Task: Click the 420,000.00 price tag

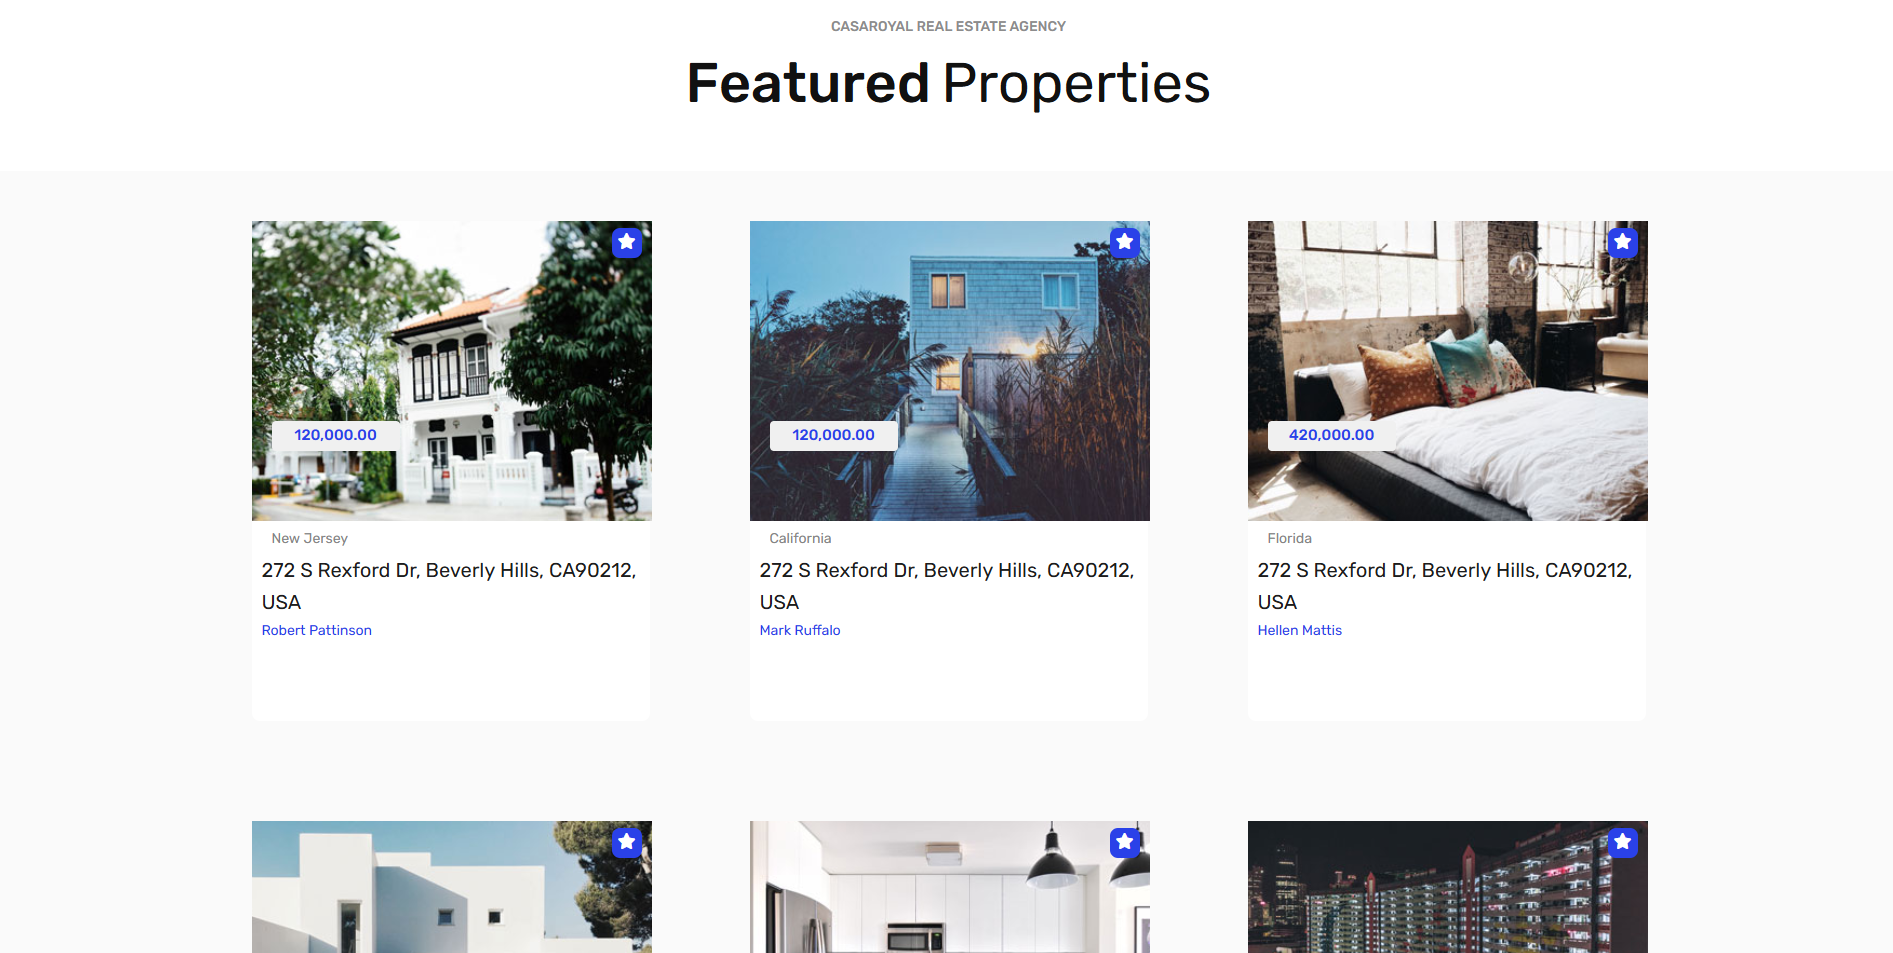Action: [1331, 435]
